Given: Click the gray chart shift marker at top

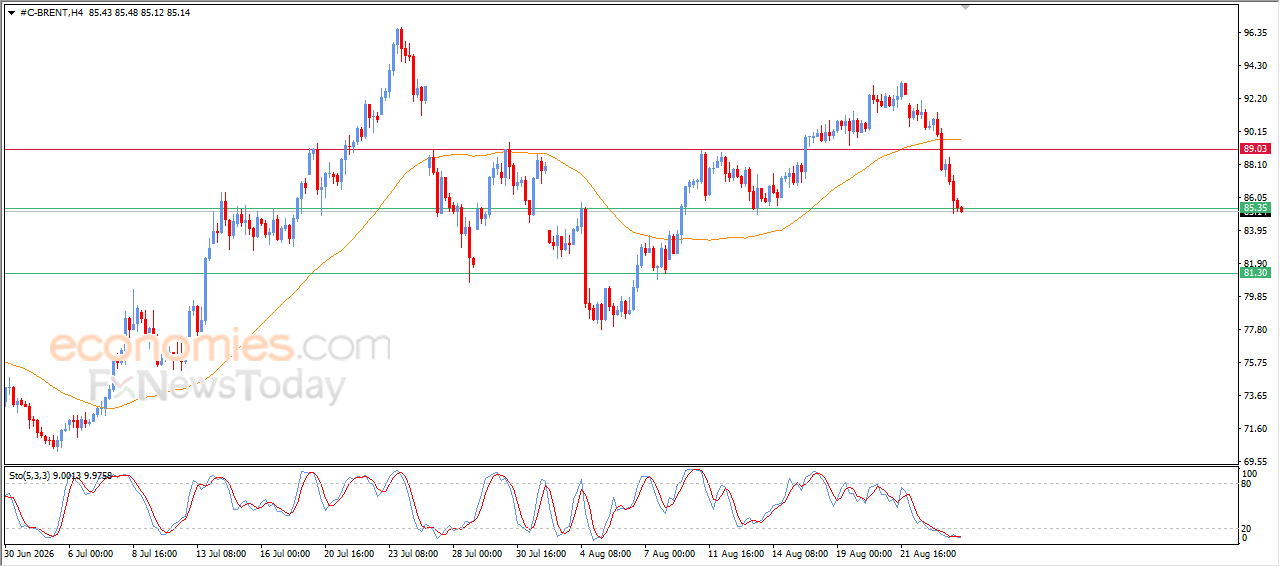Looking at the screenshot, I should point(965,7).
